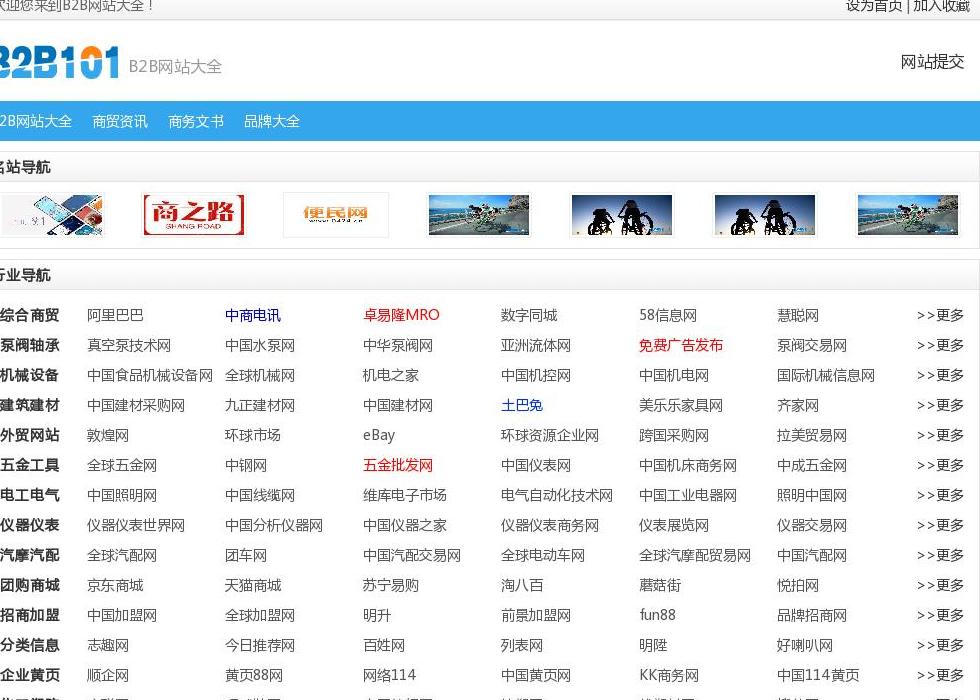This screenshot has height=700, width=980.
Task: Click 土巴兔 link
Action: pyautogui.click(x=522, y=405)
